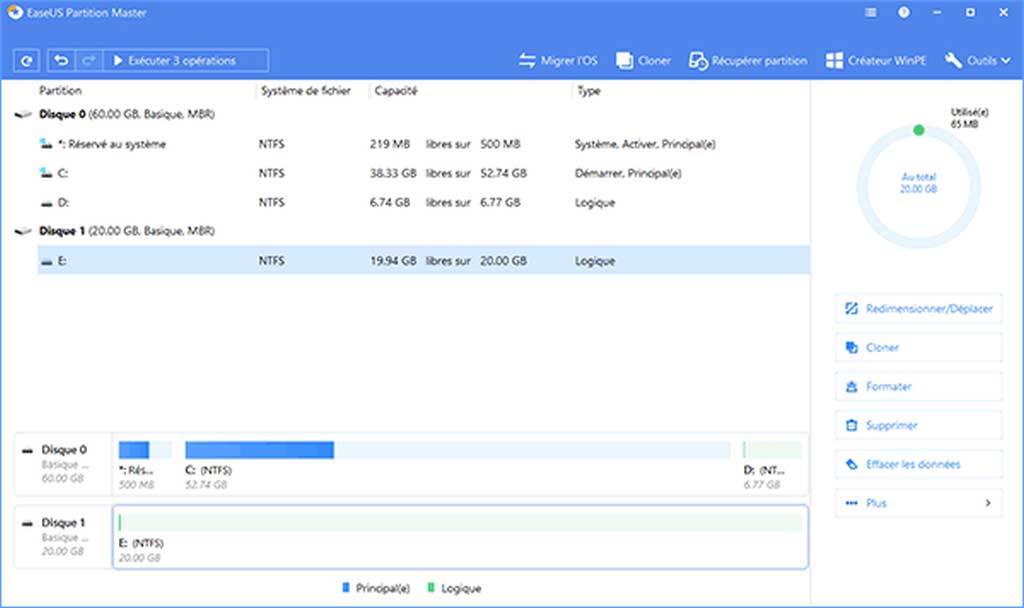
Task: Open the help icon in the title bar
Action: (x=904, y=12)
